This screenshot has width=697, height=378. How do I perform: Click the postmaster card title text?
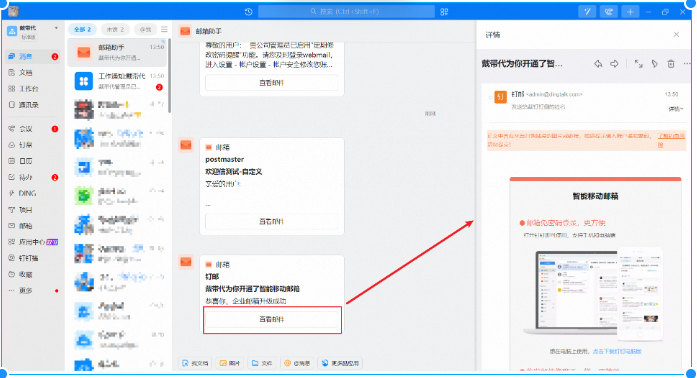(x=224, y=159)
